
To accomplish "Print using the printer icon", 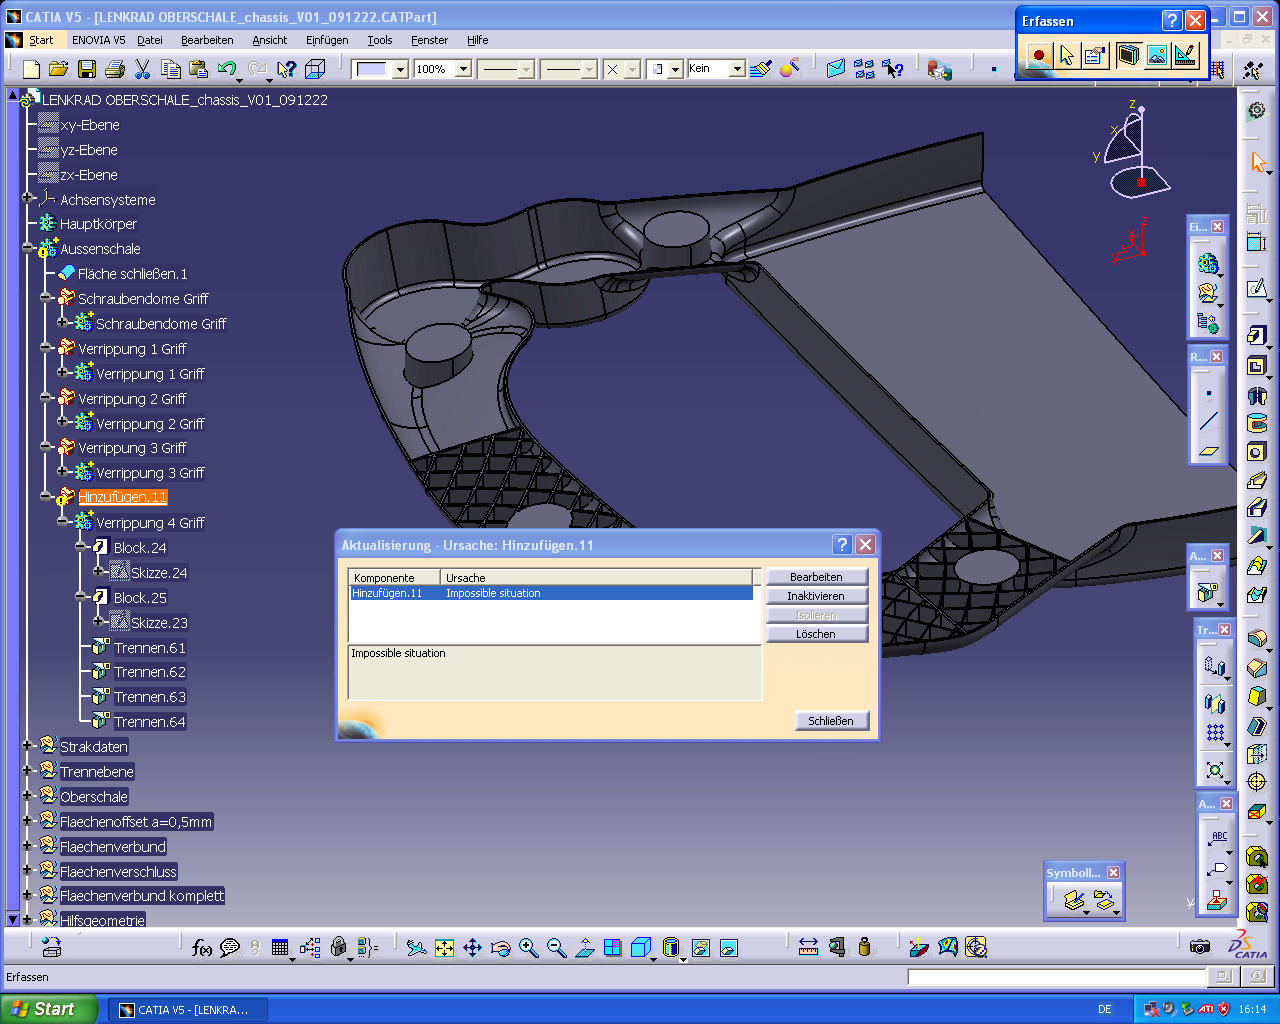I will coord(115,69).
